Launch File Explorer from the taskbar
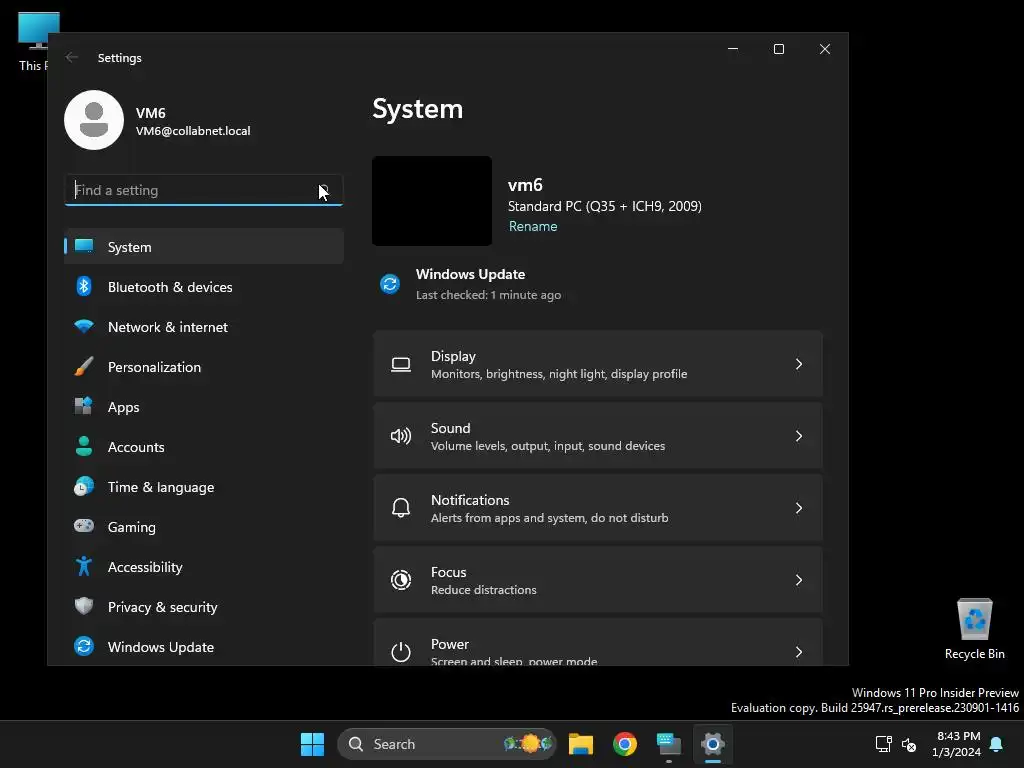Viewport: 1024px width, 768px height. click(581, 744)
